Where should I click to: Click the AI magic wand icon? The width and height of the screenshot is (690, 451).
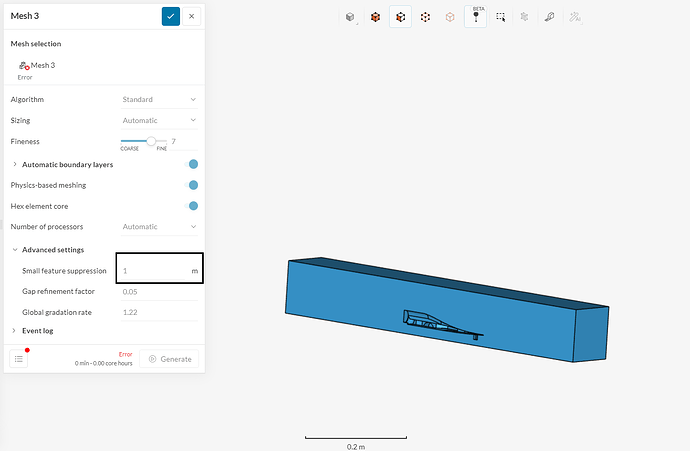pyautogui.click(x=575, y=17)
